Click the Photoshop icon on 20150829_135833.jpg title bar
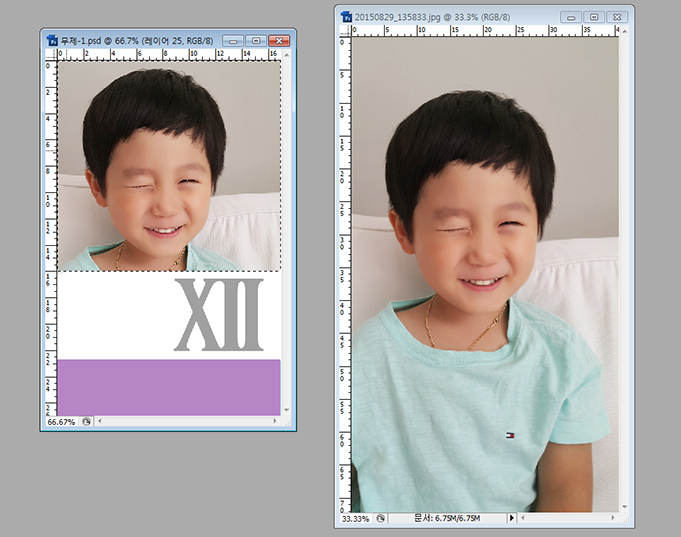 (x=346, y=17)
